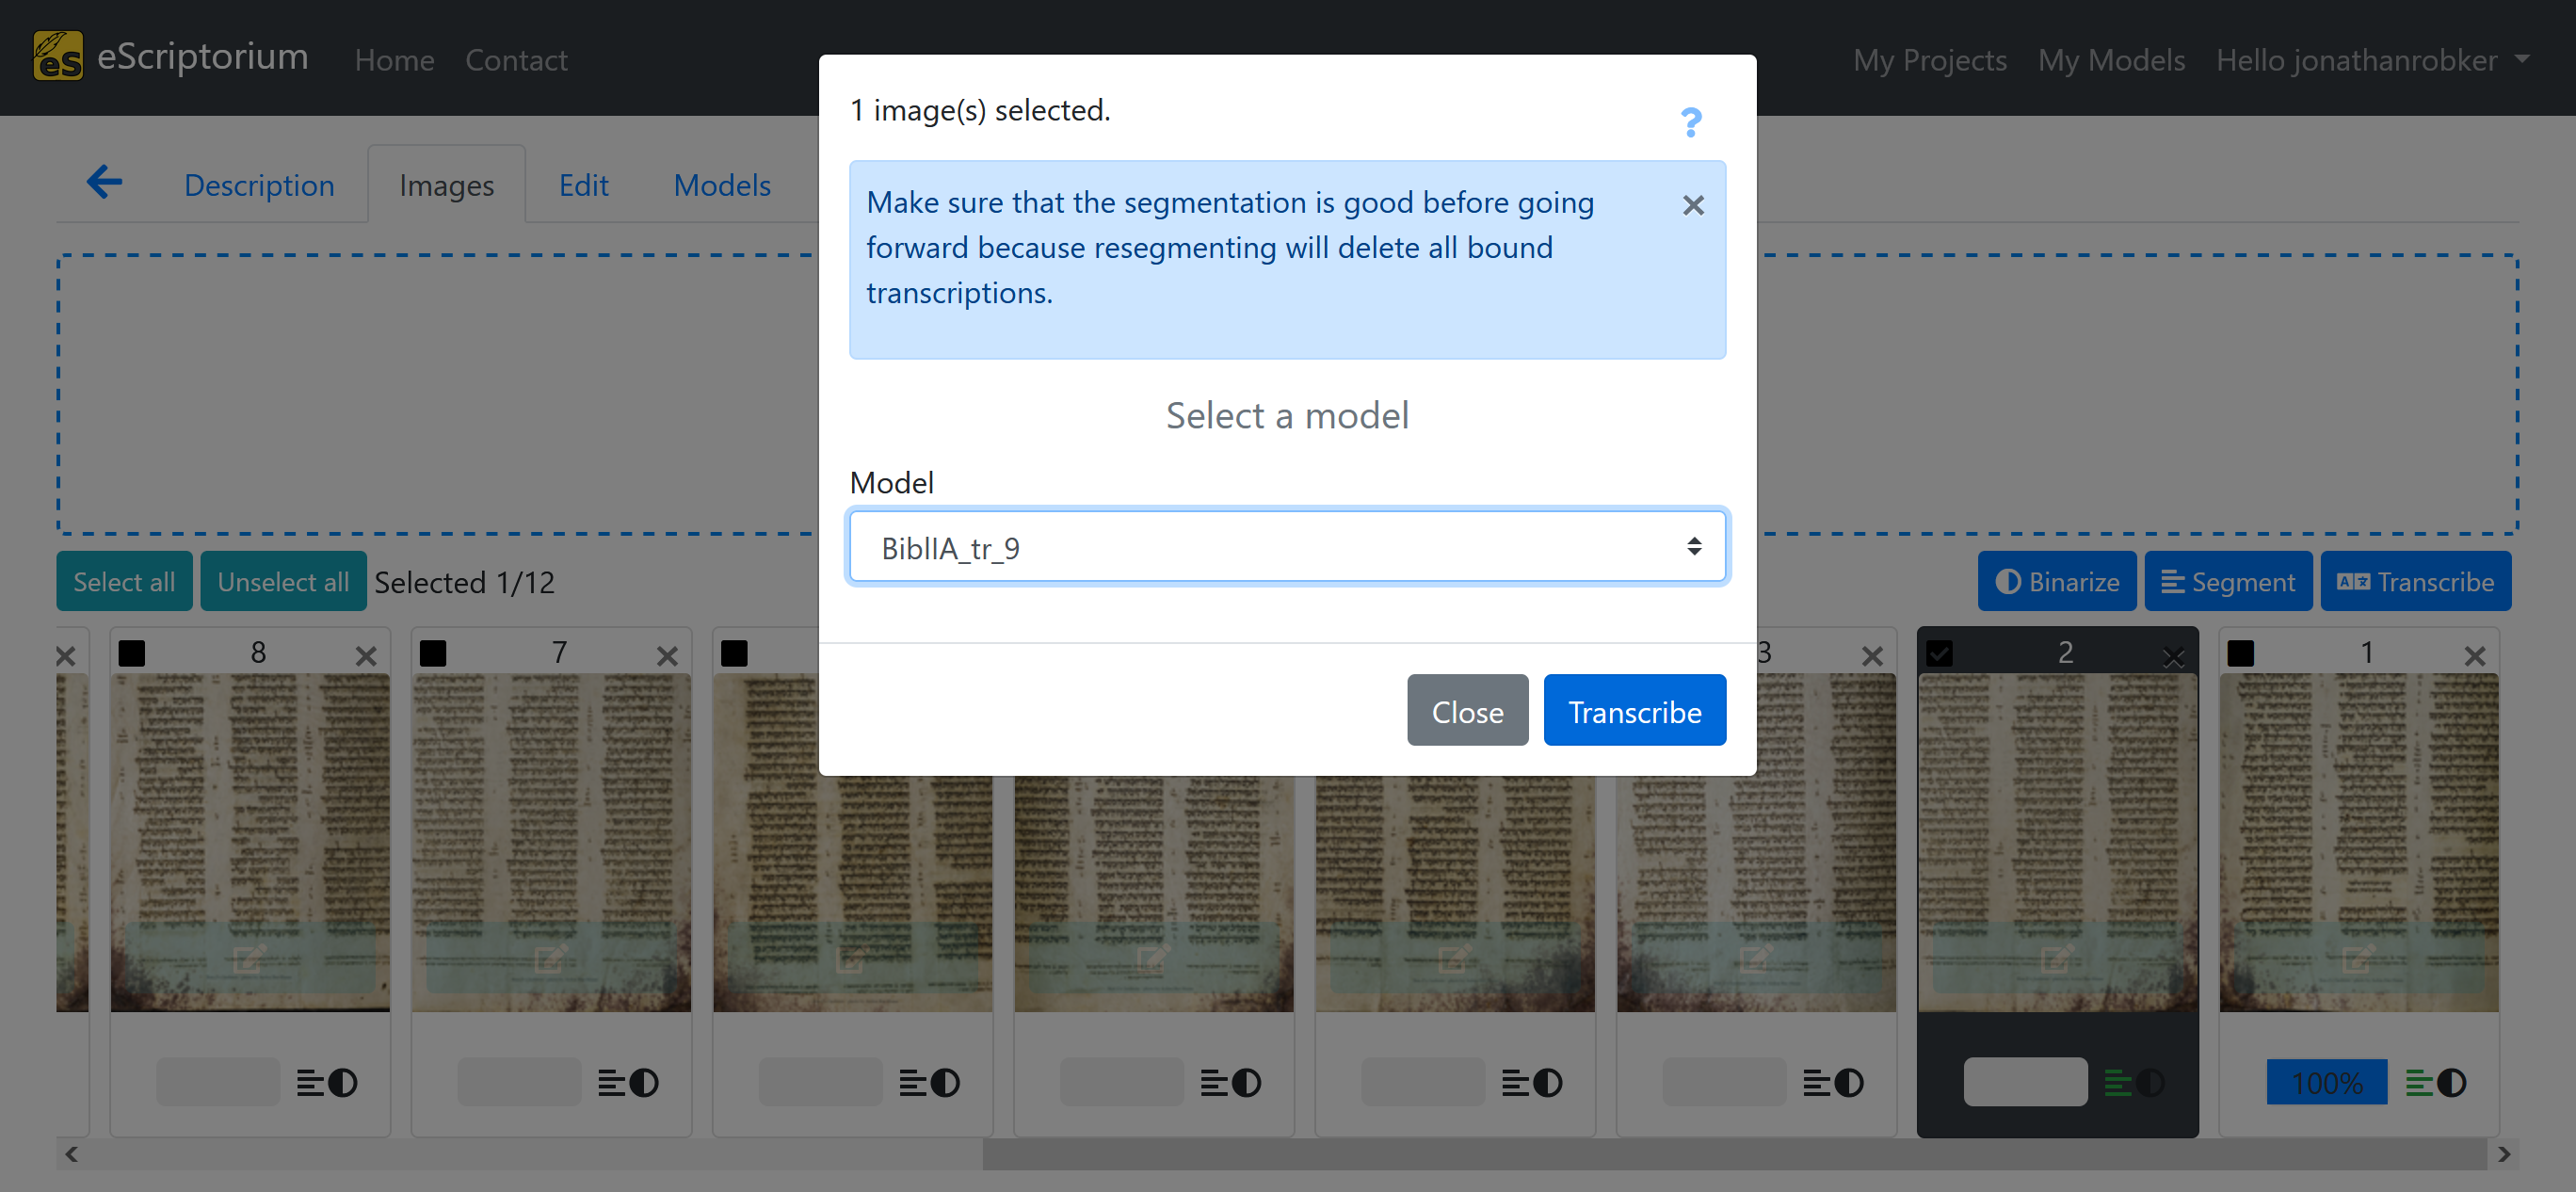The width and height of the screenshot is (2576, 1192).
Task: Expand the Hello jonathanrobker user menu
Action: [x=2372, y=60]
